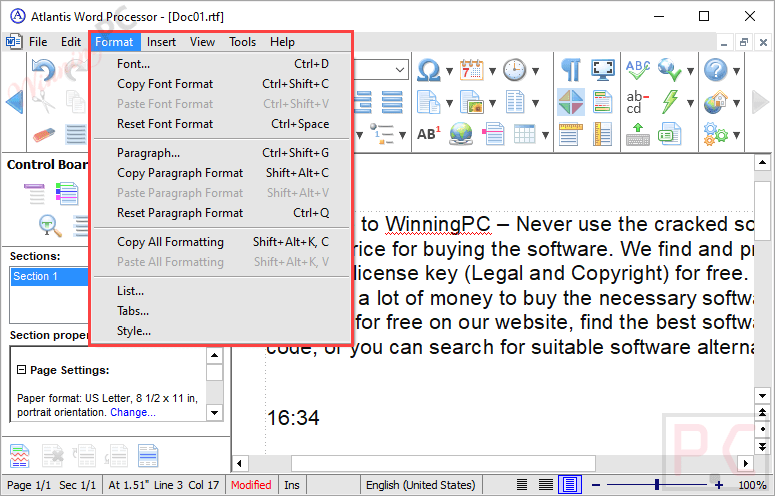Open dropdown arrow next to gears icon
Viewport: 775px width, 496px height.
click(736, 135)
